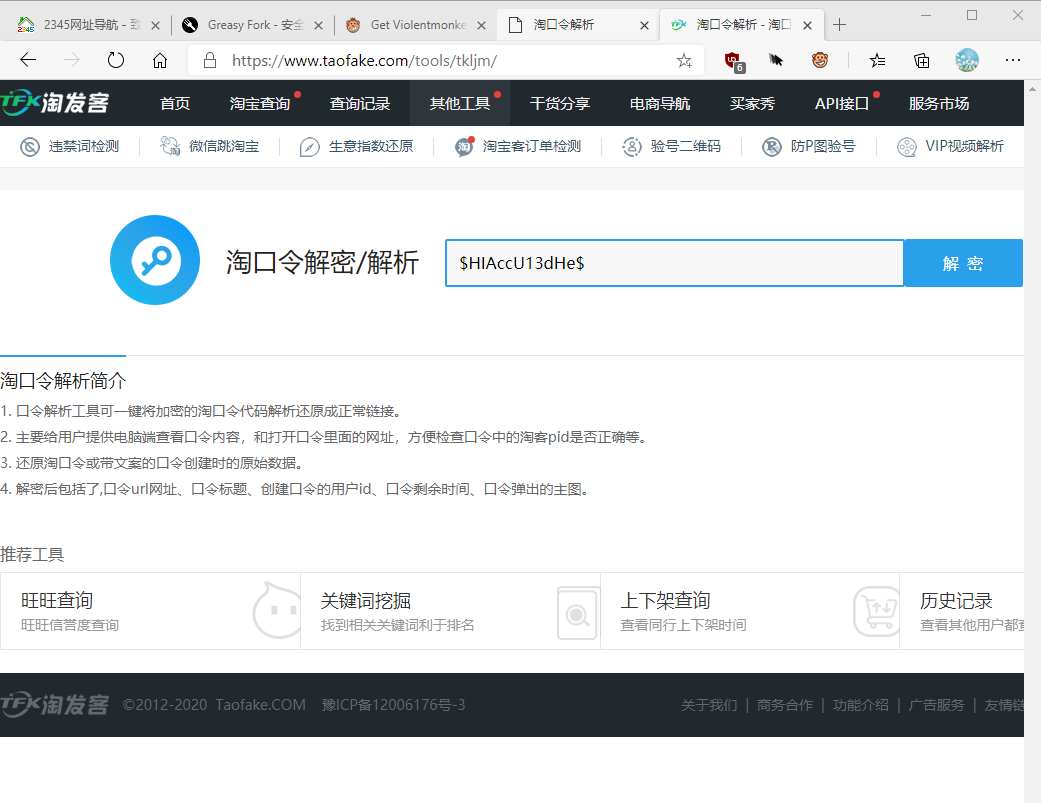Open the 生意指数还原 link
Image resolution: width=1041 pixels, height=803 pixels.
click(x=370, y=147)
